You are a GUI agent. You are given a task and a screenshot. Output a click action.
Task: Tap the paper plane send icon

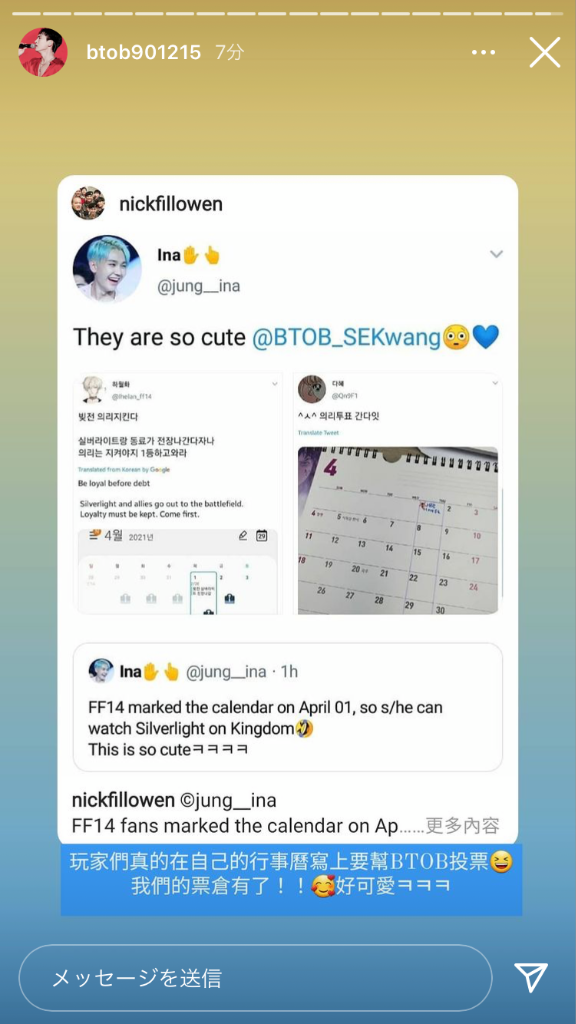click(x=531, y=978)
